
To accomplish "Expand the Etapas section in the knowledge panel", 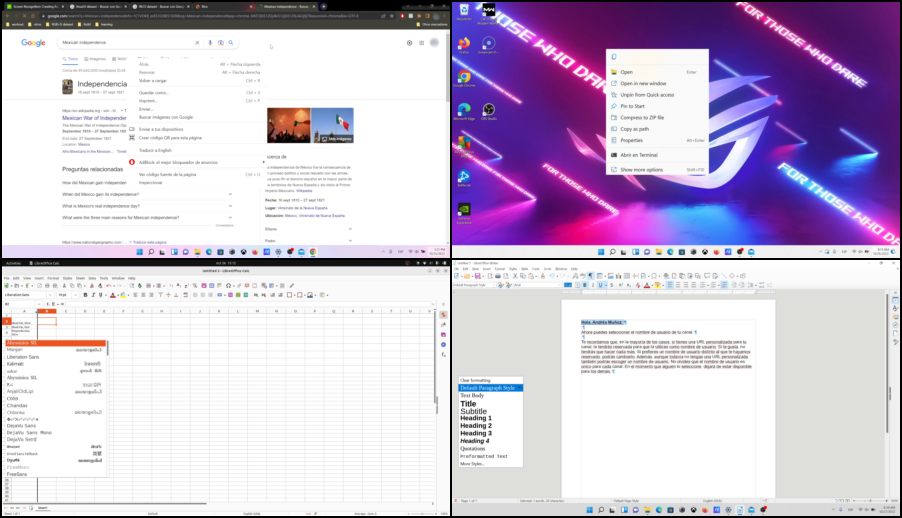I will click(350, 229).
